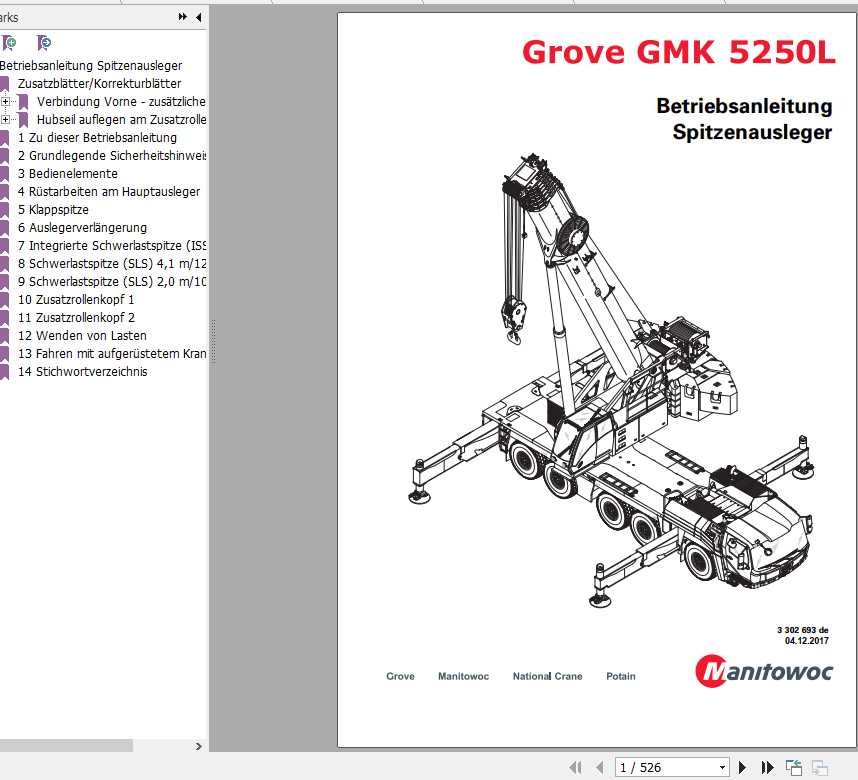Open bookmark 13 Fahren mit aufgerüstetem Kran
The width and height of the screenshot is (858, 780).
[x=112, y=354]
